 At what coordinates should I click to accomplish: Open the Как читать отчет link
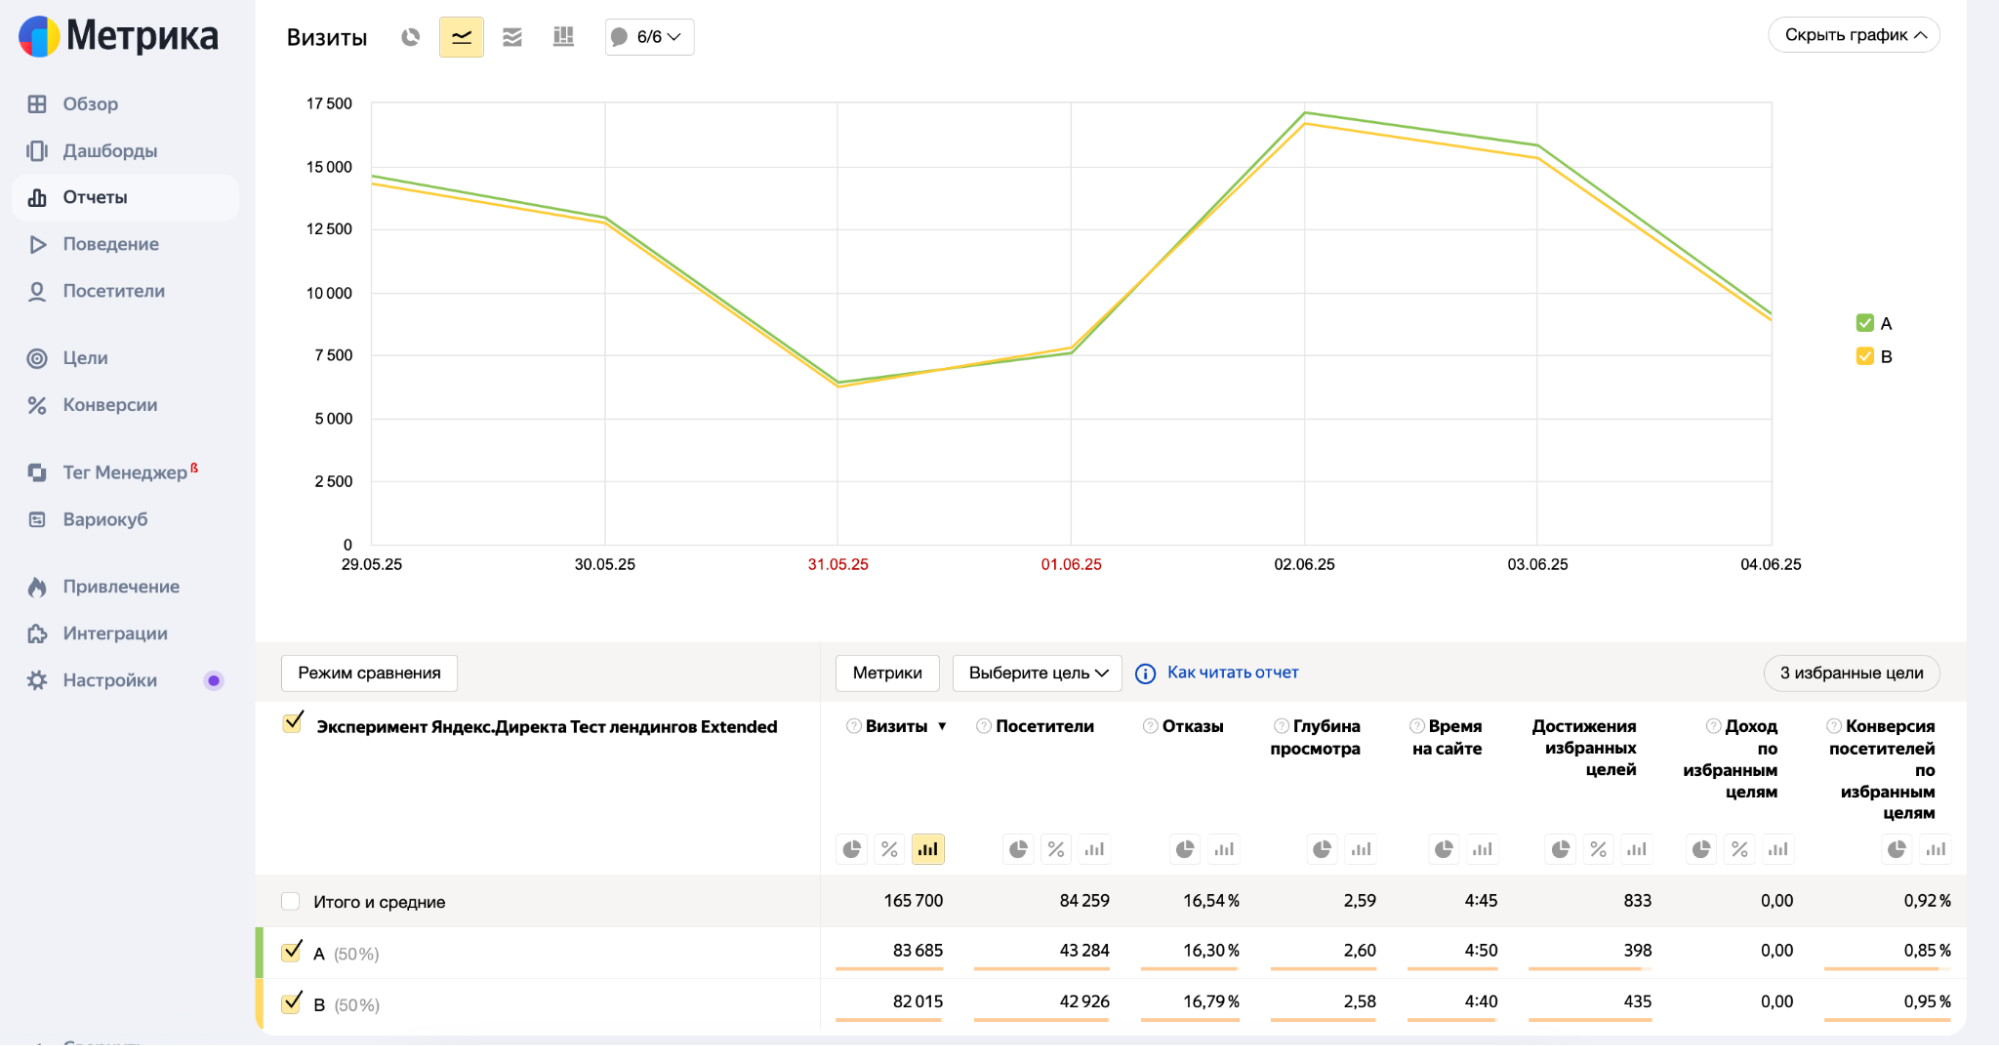tap(1232, 673)
